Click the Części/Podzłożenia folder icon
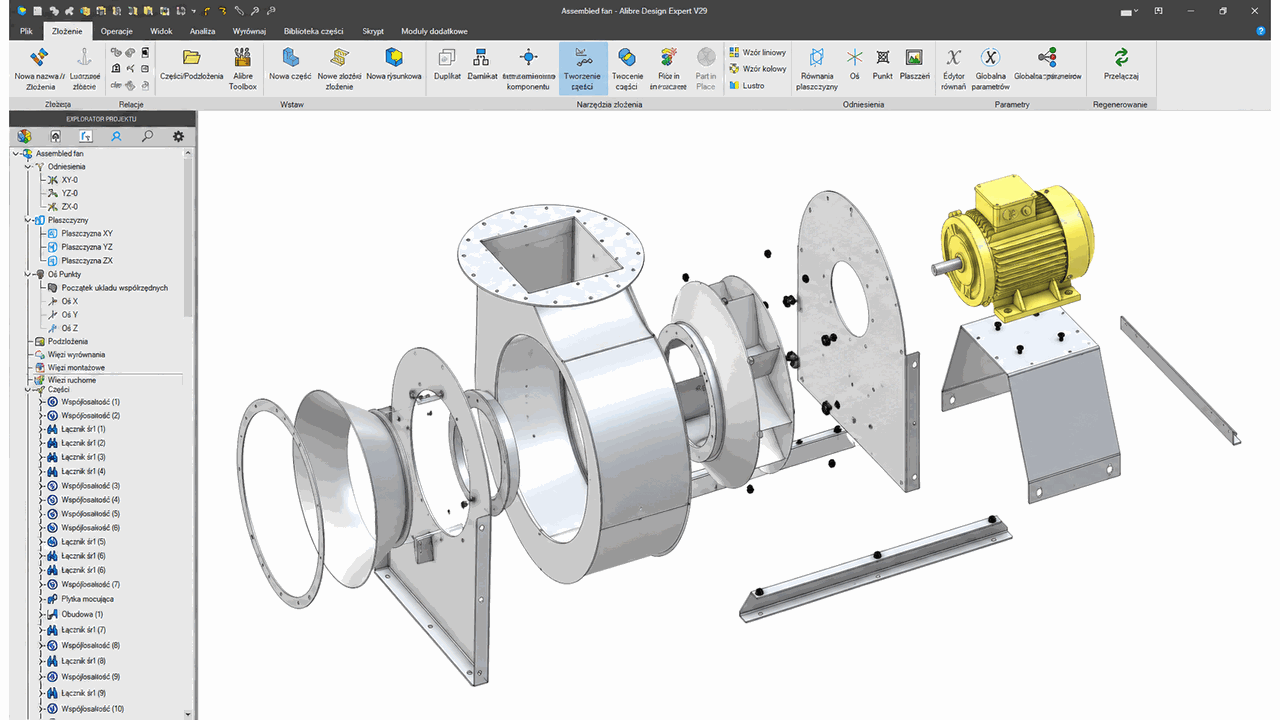 point(192,57)
